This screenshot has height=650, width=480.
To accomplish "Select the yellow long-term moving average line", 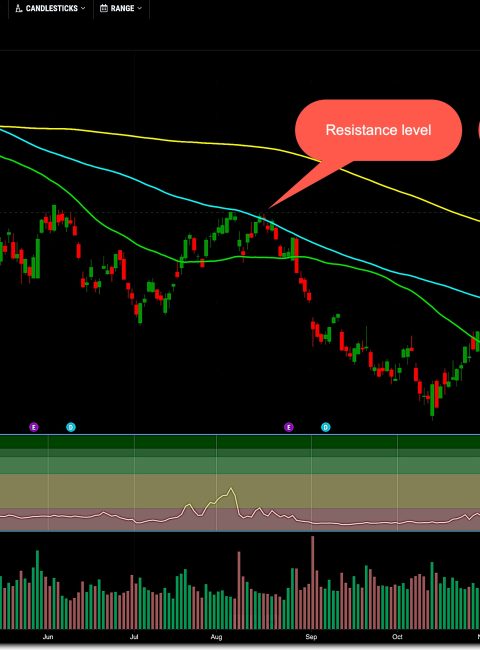I will click(166, 139).
